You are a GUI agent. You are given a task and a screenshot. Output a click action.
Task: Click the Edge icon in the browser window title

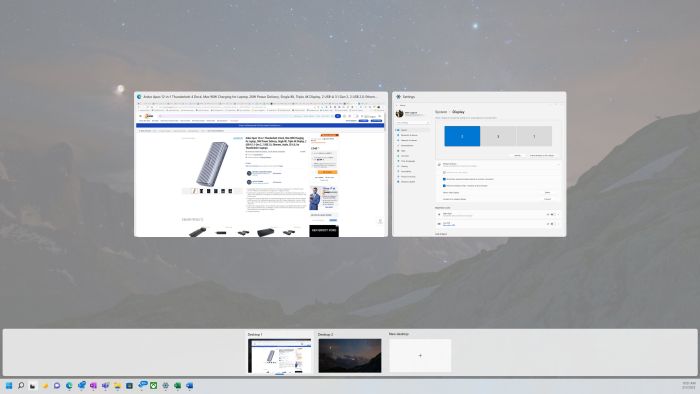[139, 96]
